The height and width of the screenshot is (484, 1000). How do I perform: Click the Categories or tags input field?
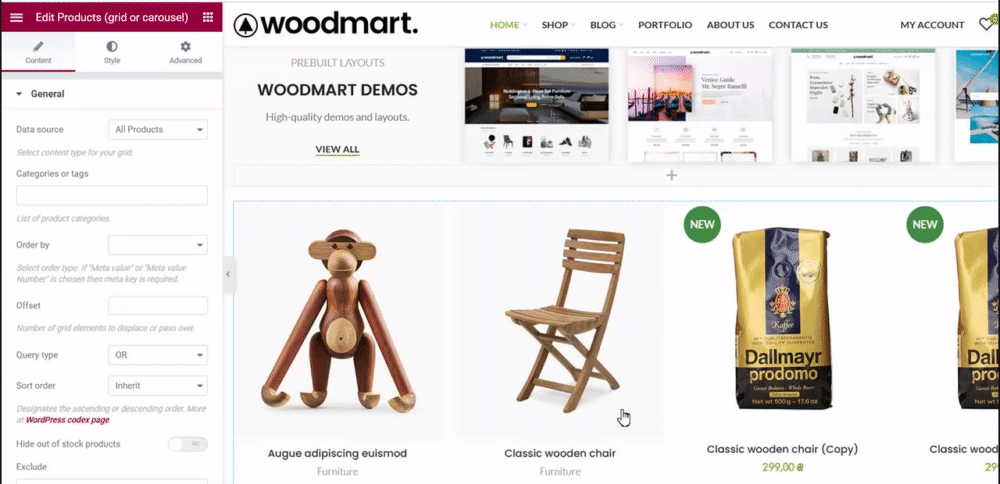click(x=112, y=196)
